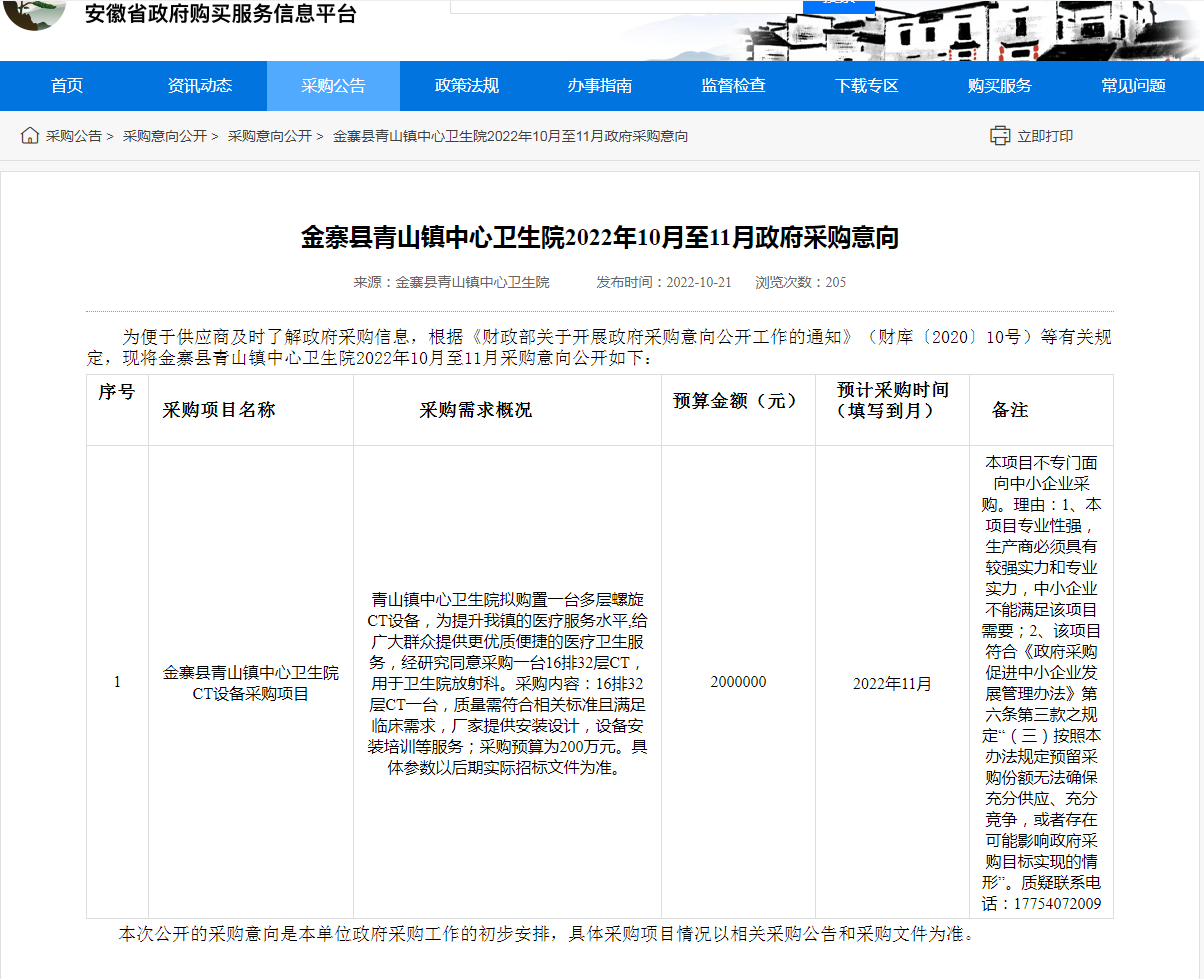Click 立即打印 link
Viewport: 1204px width, 979px height.
coord(1045,136)
